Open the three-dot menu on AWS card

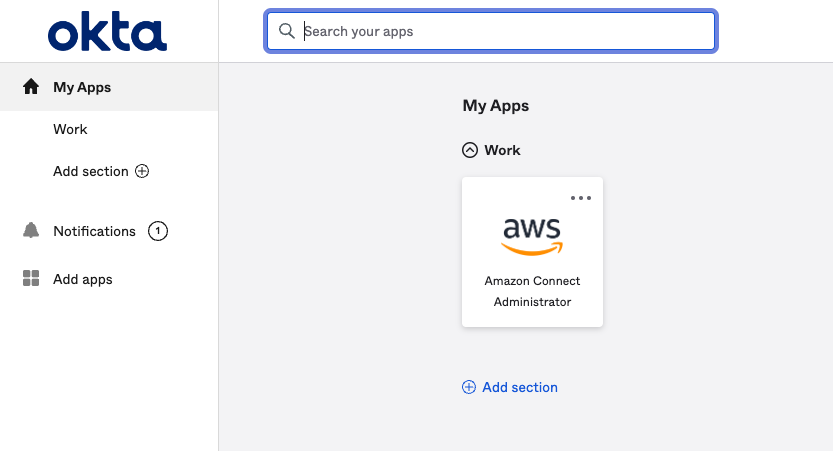pyautogui.click(x=581, y=198)
